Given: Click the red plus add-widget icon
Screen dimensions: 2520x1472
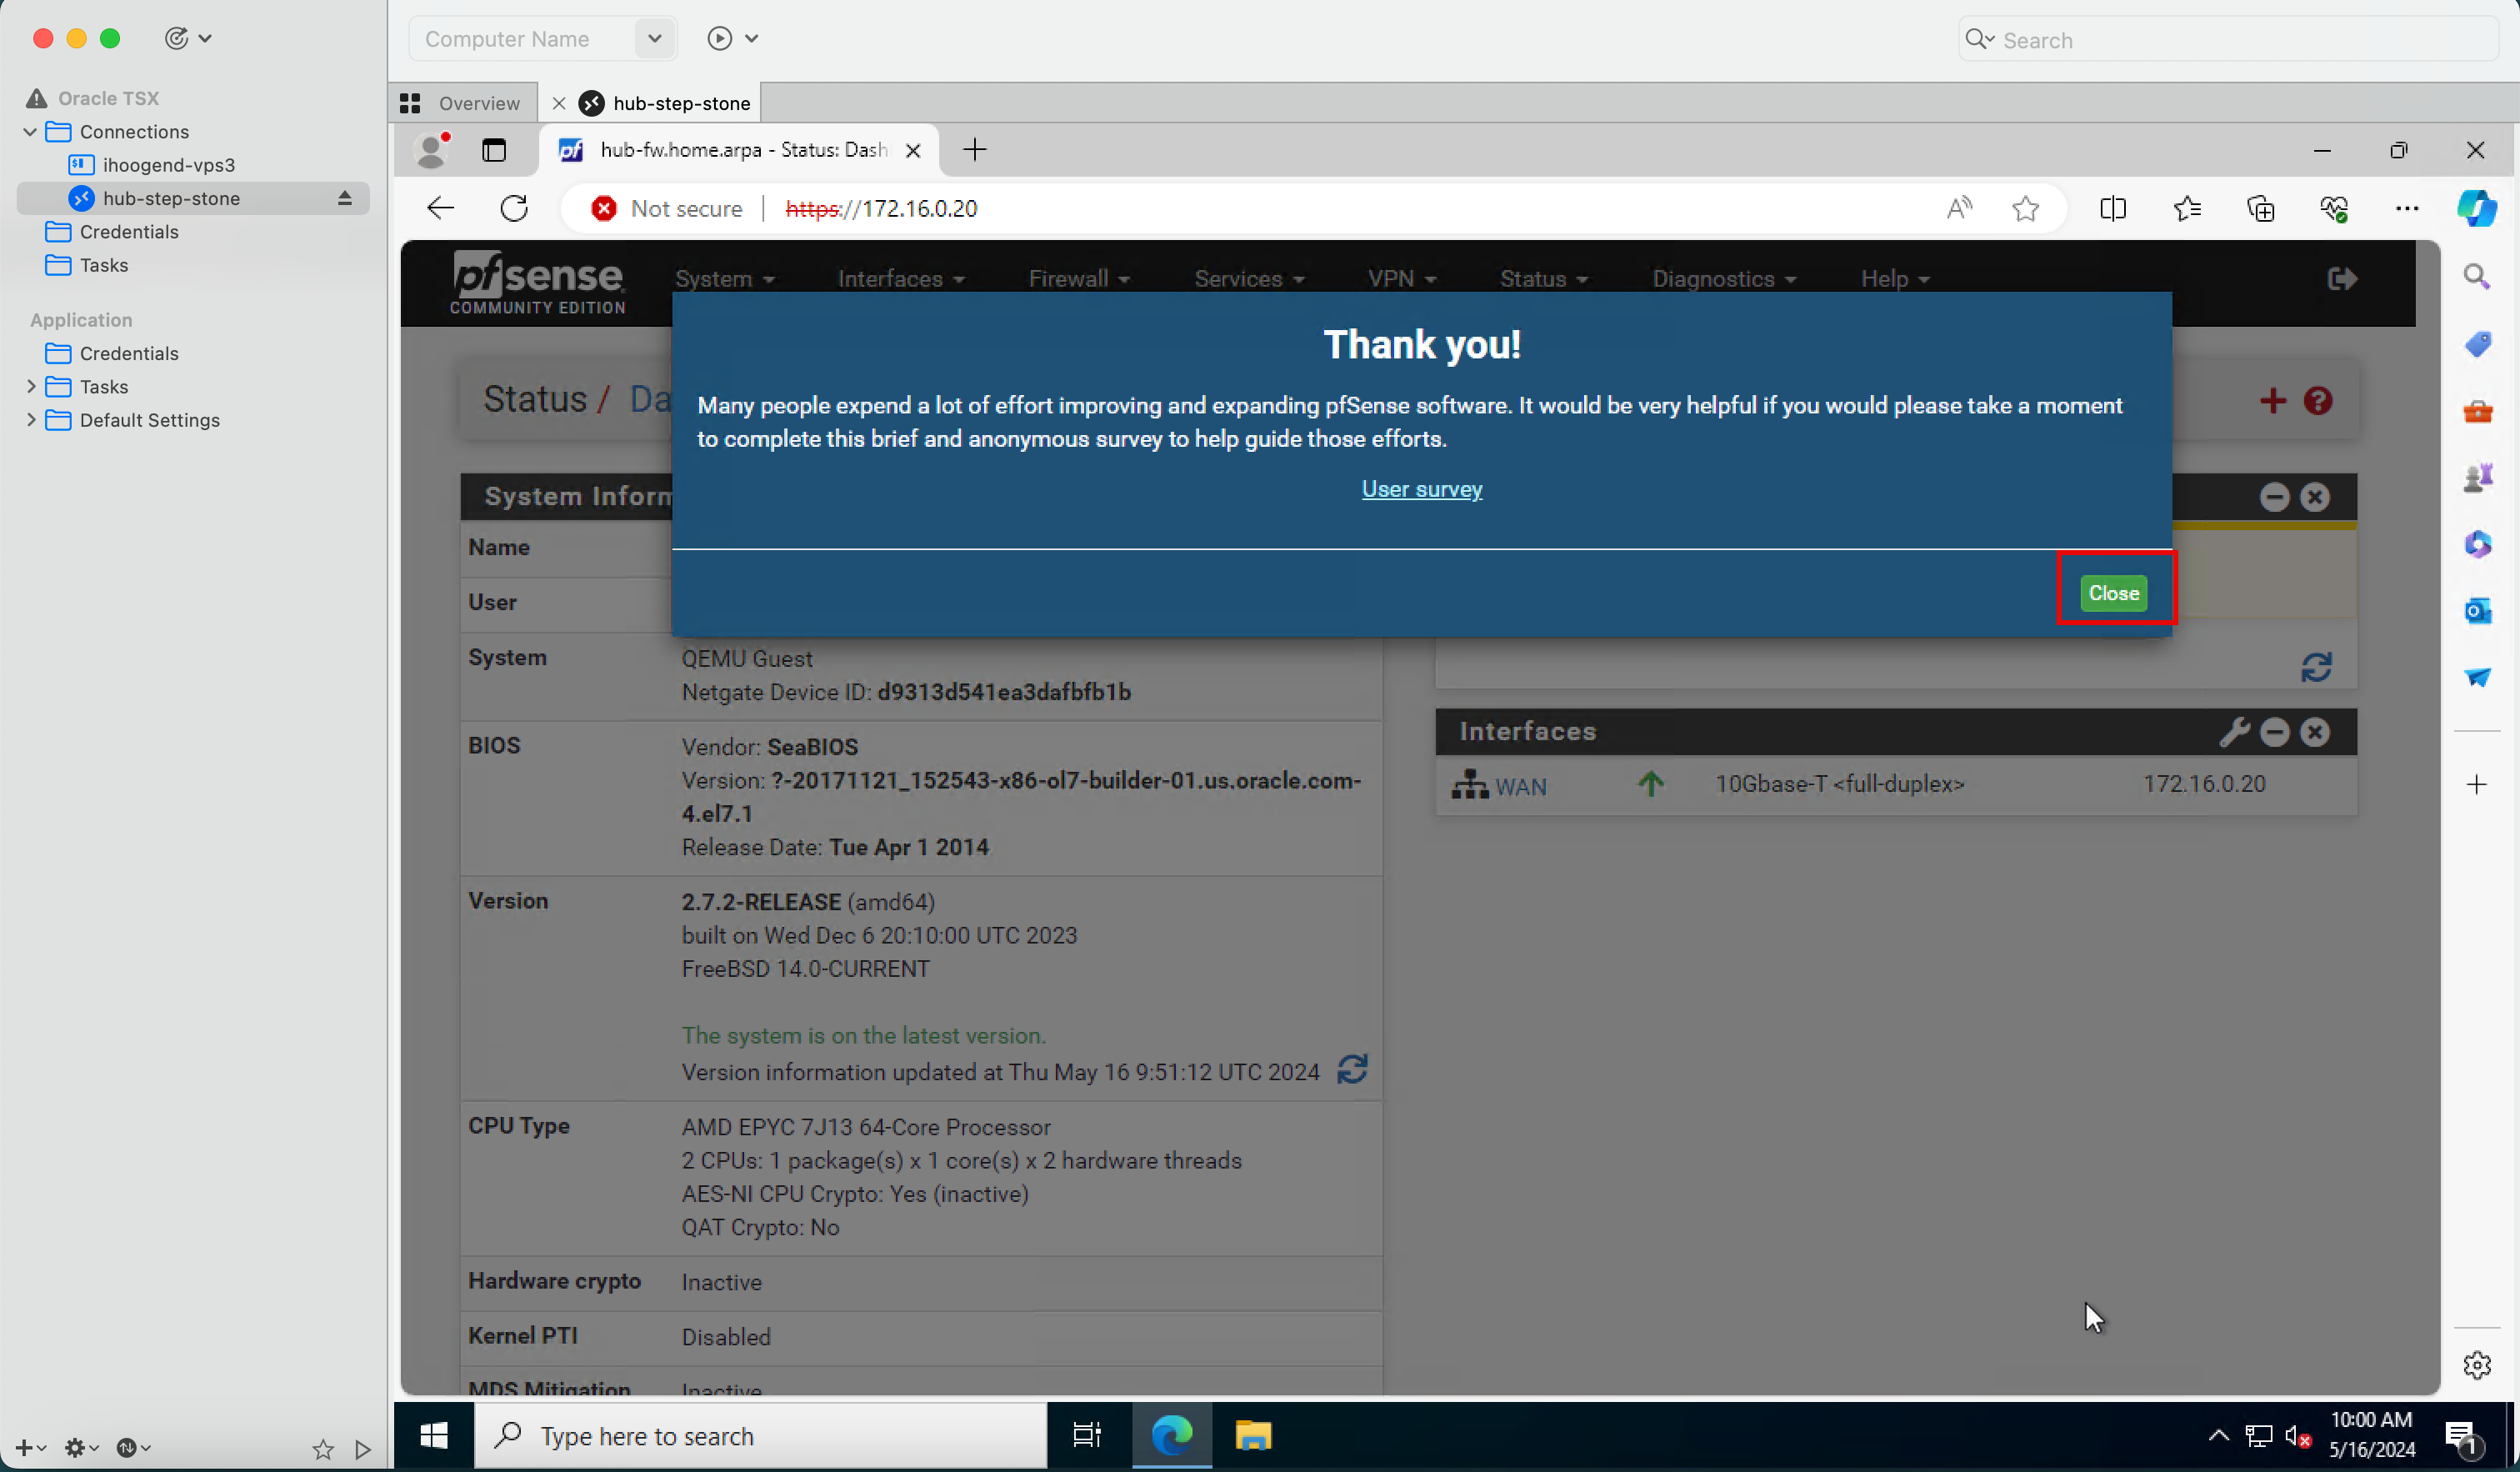Looking at the screenshot, I should tap(2272, 401).
